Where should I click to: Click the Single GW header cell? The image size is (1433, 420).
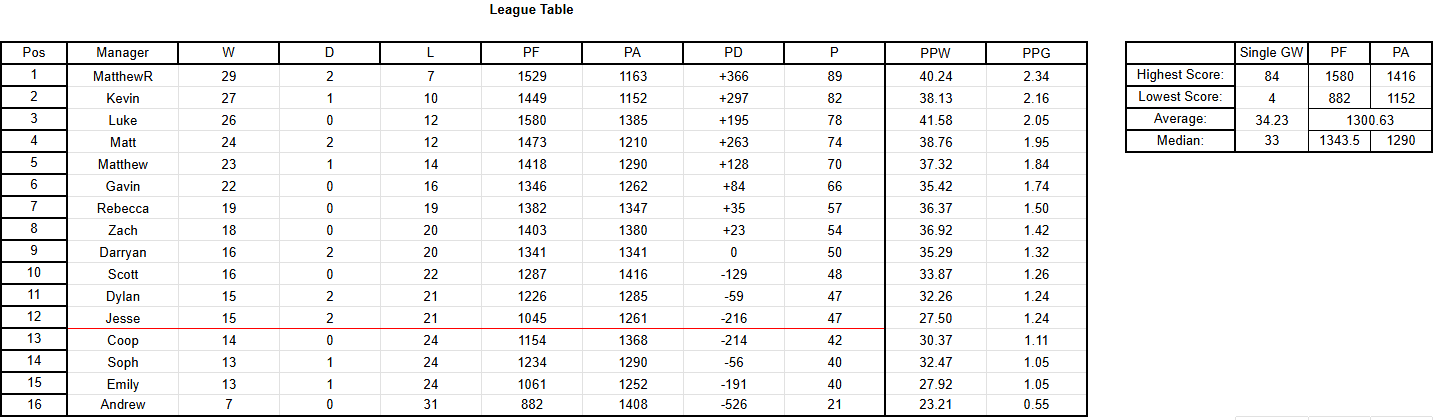coord(1271,53)
